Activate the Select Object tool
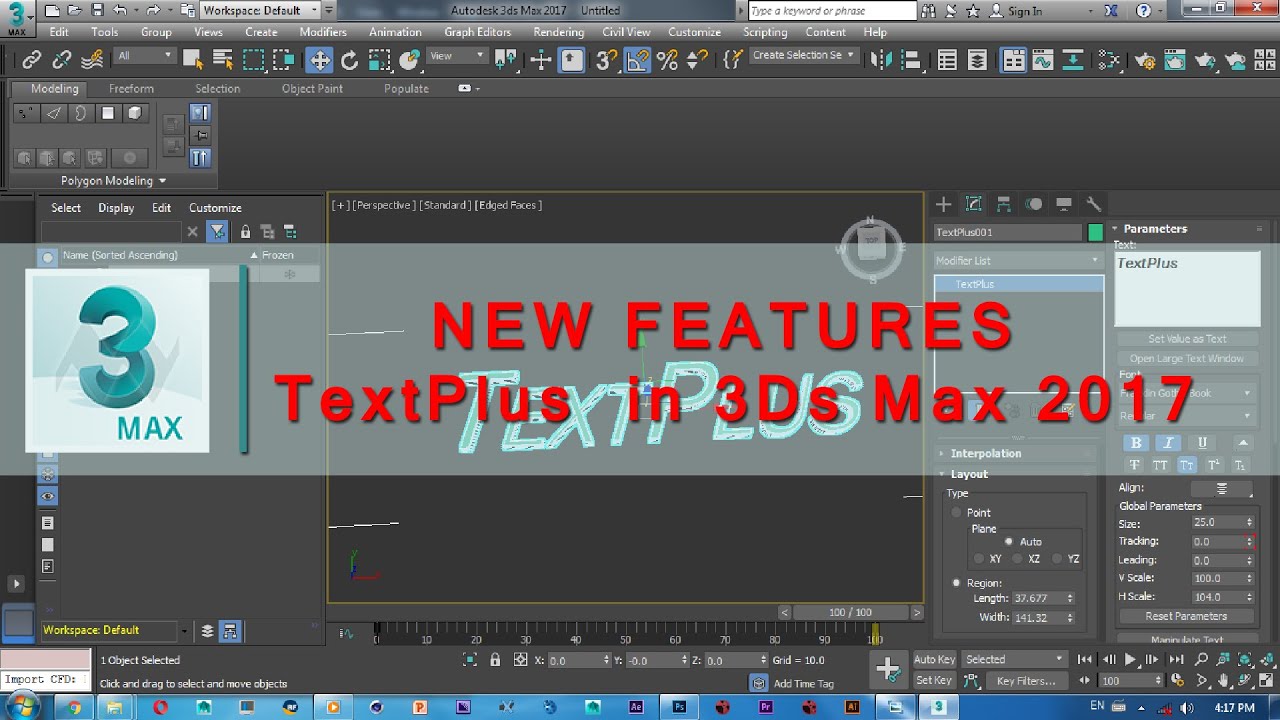 (195, 60)
